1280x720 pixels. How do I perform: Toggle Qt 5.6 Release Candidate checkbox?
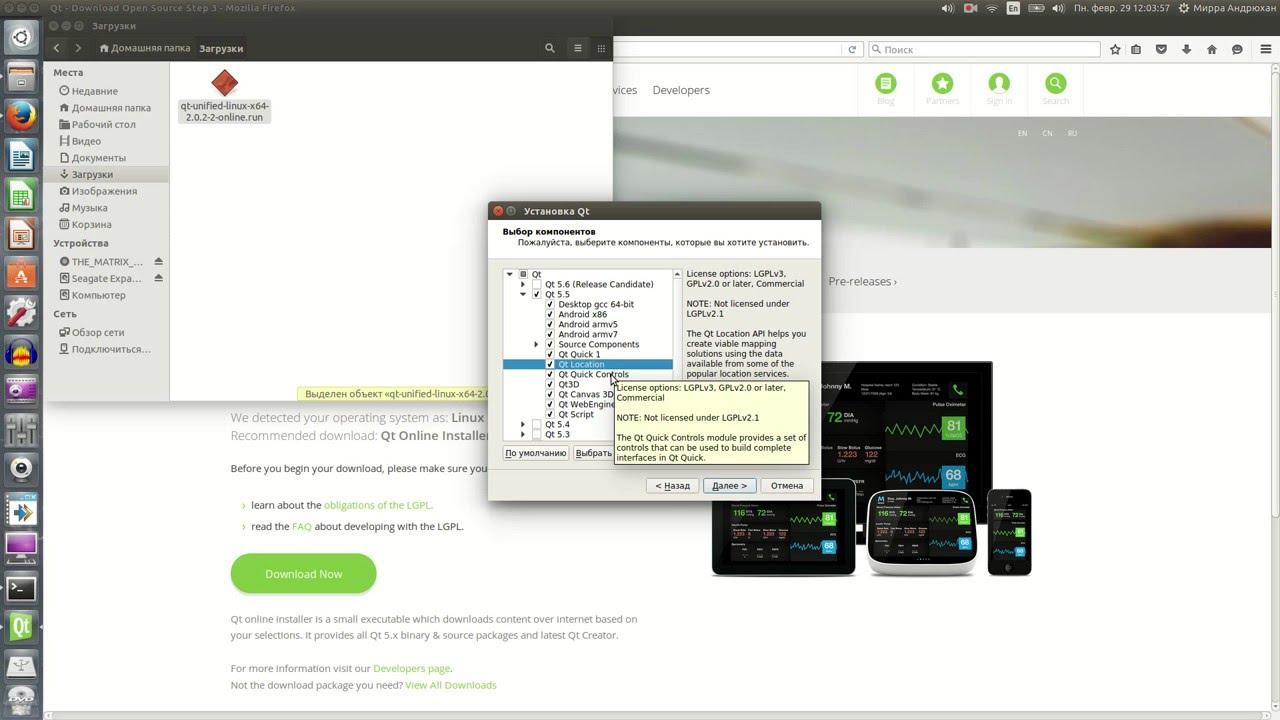(x=537, y=284)
